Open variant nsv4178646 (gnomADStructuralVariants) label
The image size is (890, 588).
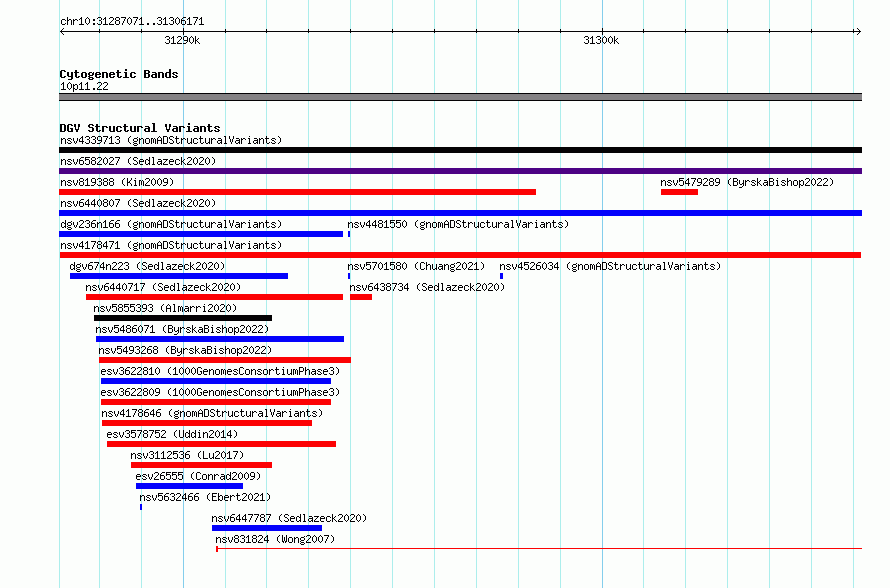pyautogui.click(x=212, y=413)
